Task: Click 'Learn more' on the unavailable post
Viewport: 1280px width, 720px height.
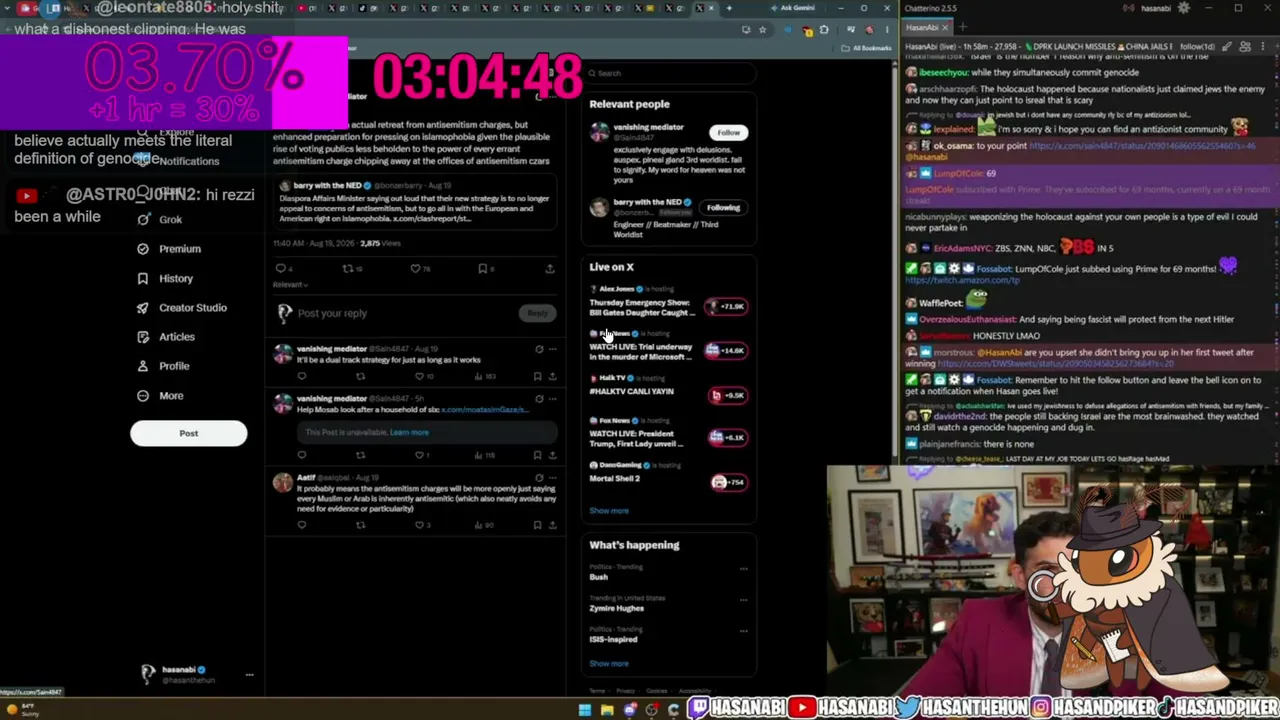Action: point(409,433)
